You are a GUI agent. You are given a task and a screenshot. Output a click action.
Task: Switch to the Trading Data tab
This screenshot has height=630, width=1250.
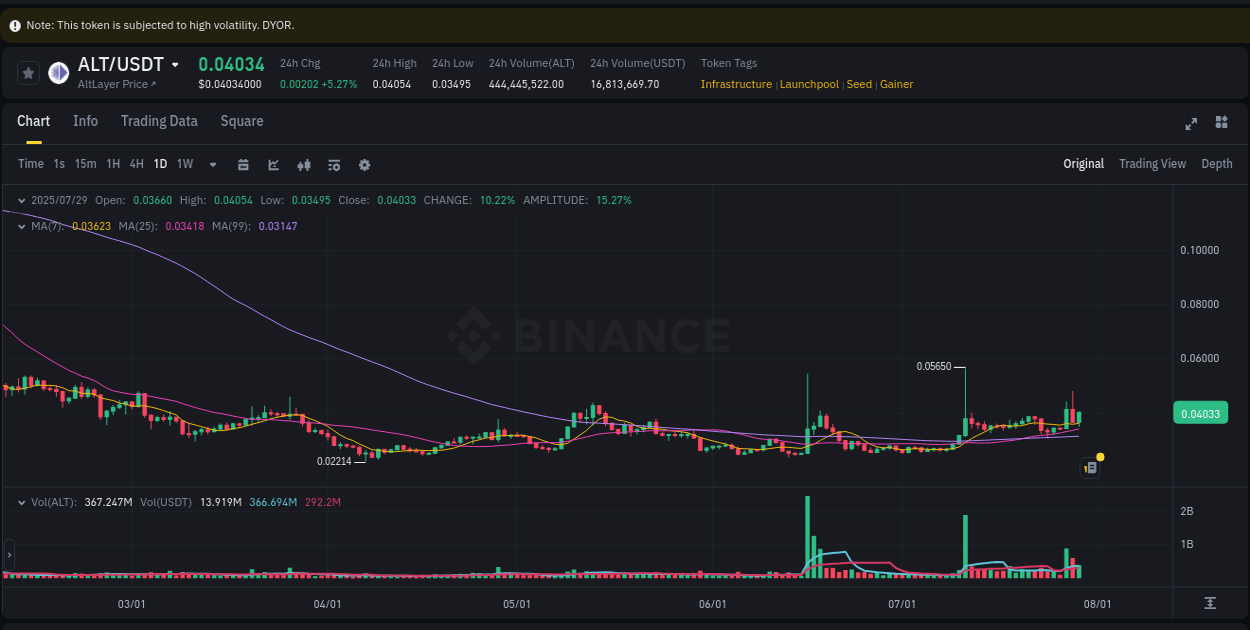(159, 121)
